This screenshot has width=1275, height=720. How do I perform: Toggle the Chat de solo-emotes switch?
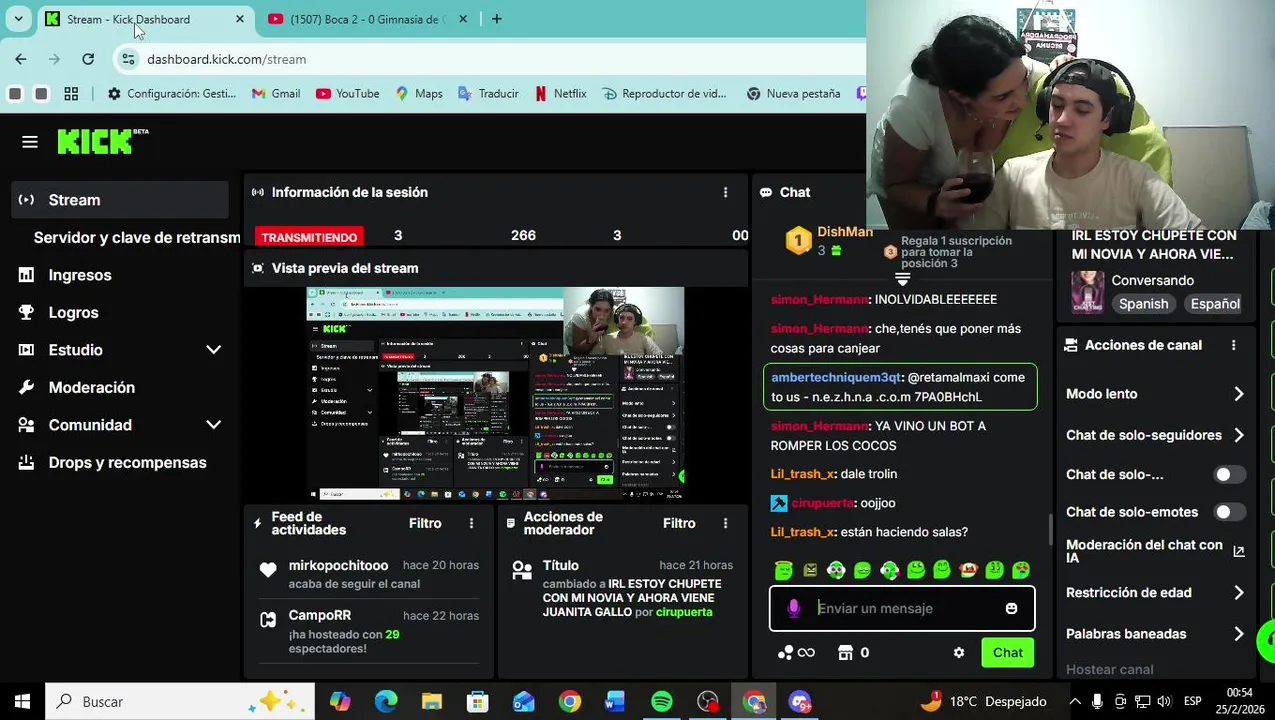click(x=1229, y=512)
